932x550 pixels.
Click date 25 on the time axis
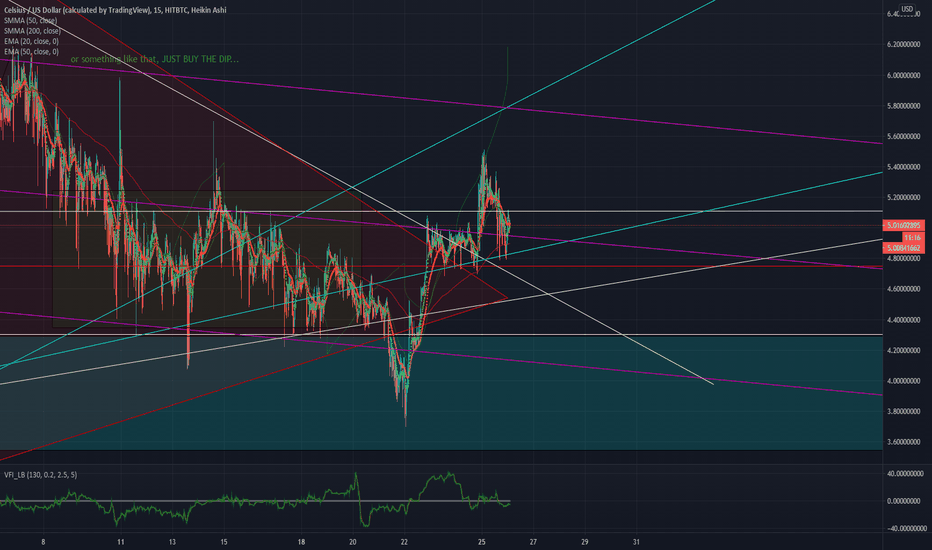482,542
